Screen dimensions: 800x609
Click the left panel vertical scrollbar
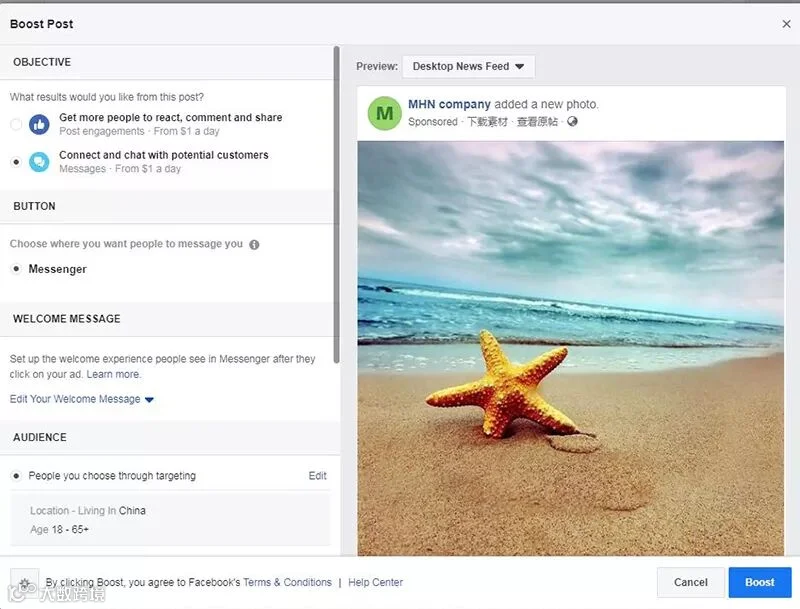point(336,205)
